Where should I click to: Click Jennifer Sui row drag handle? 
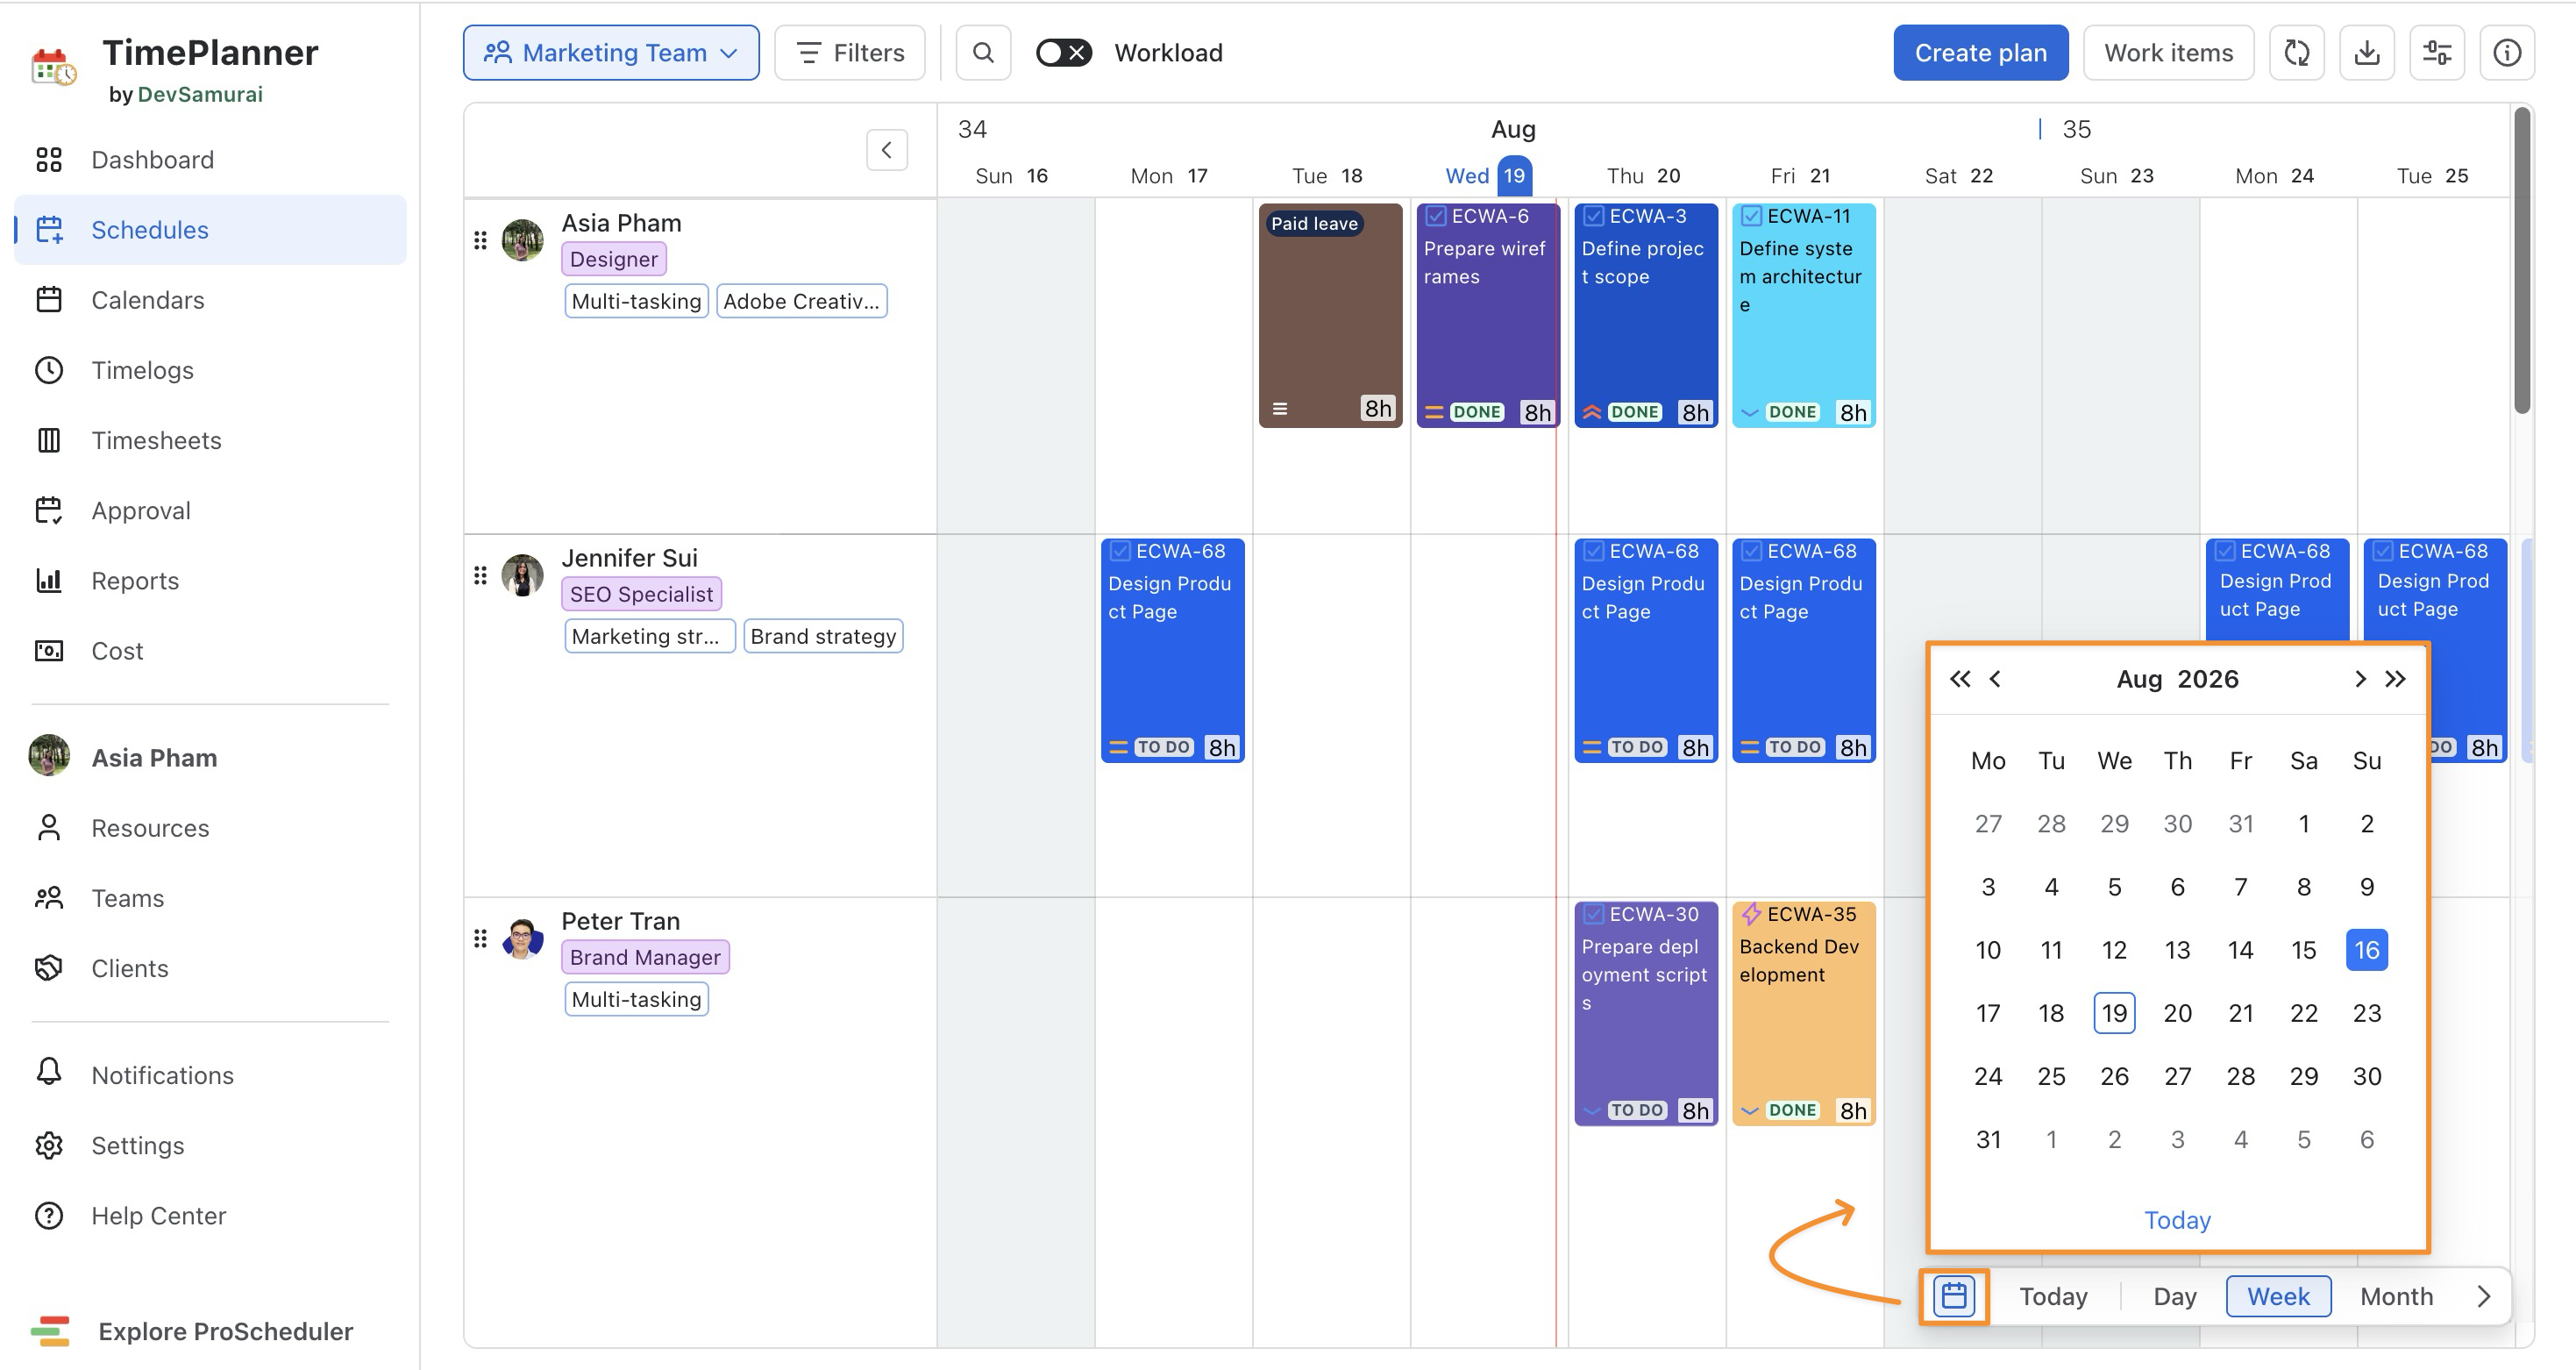pyautogui.click(x=480, y=575)
